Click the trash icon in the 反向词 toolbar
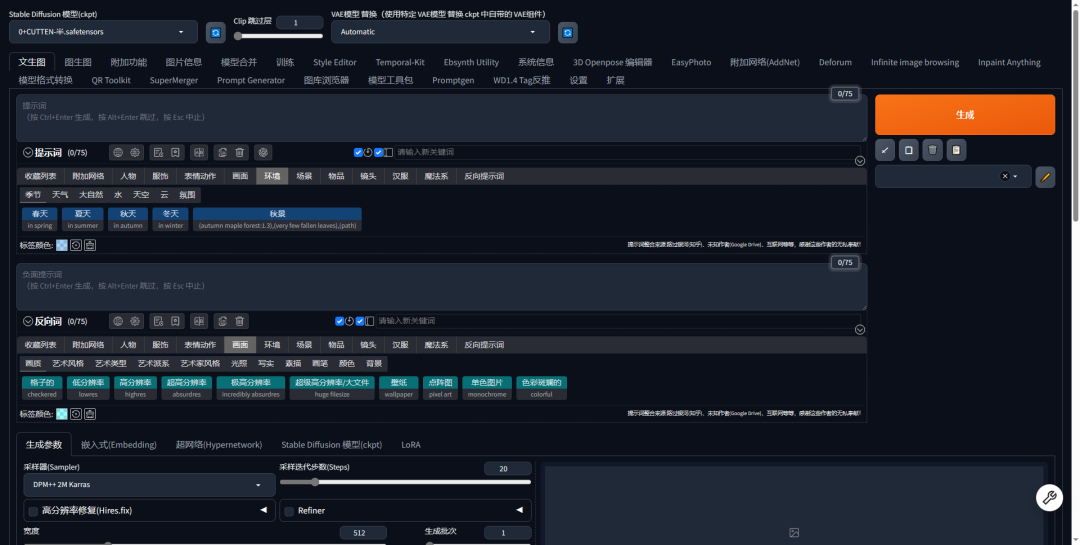 click(x=240, y=321)
